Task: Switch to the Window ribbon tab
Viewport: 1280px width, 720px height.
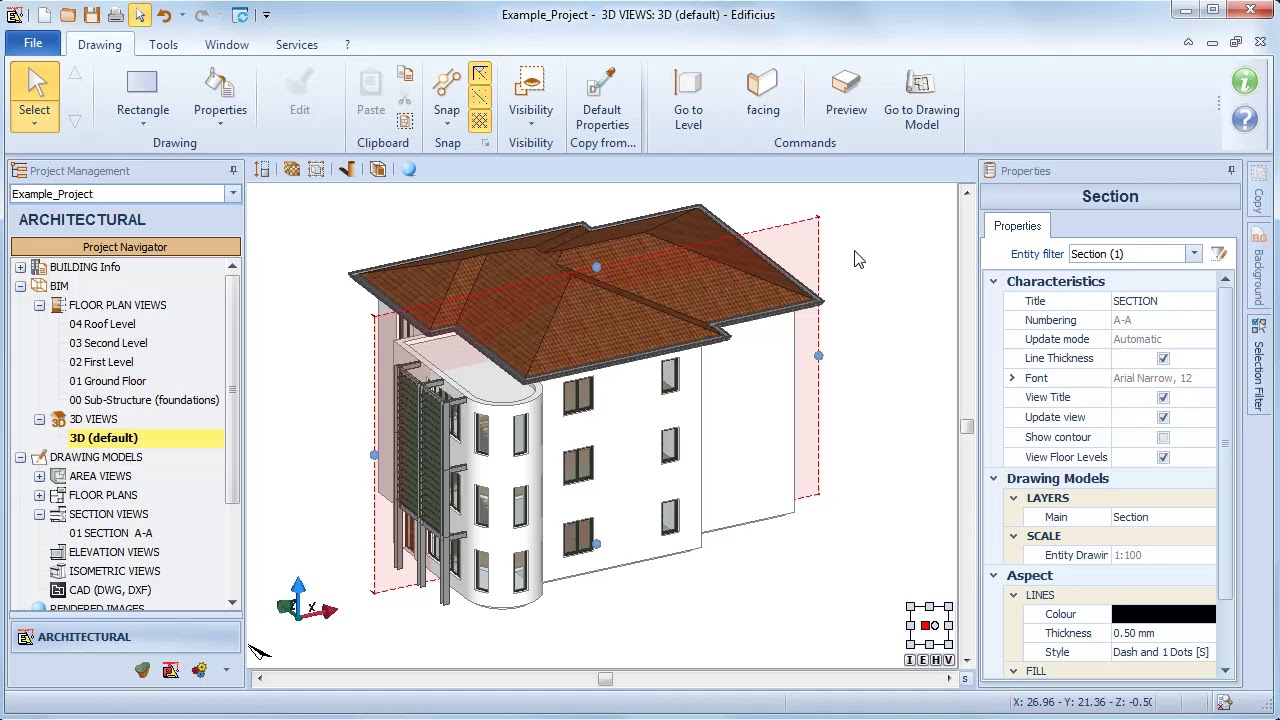Action: 227,45
